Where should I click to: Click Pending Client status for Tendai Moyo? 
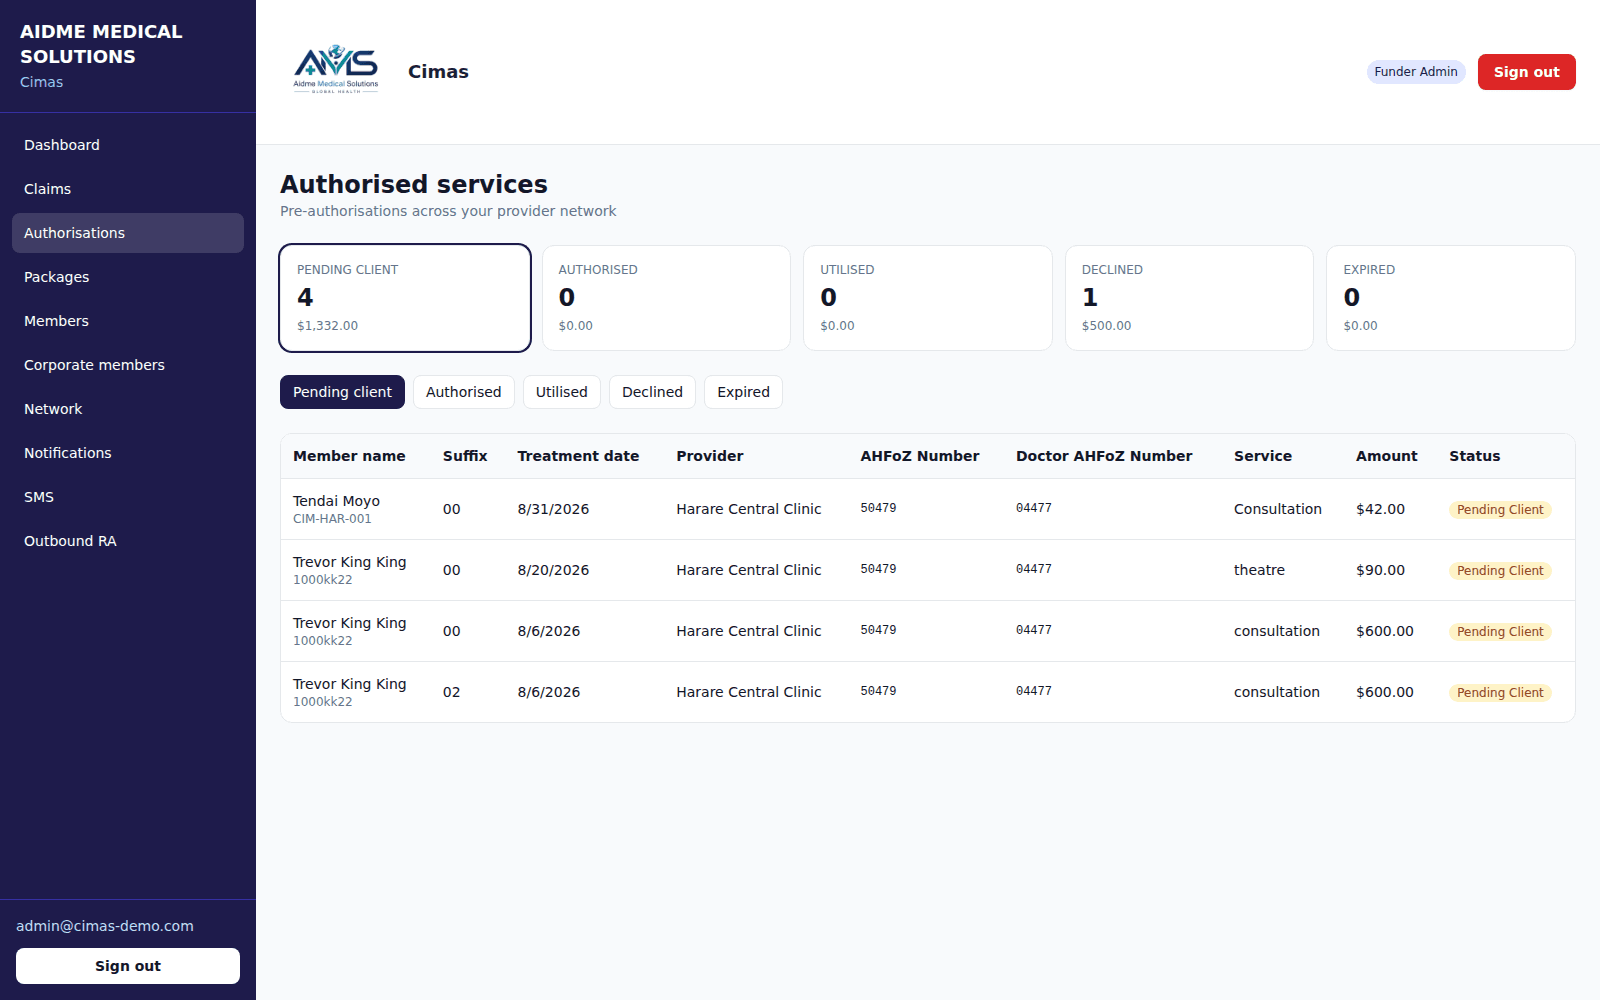pos(1500,510)
